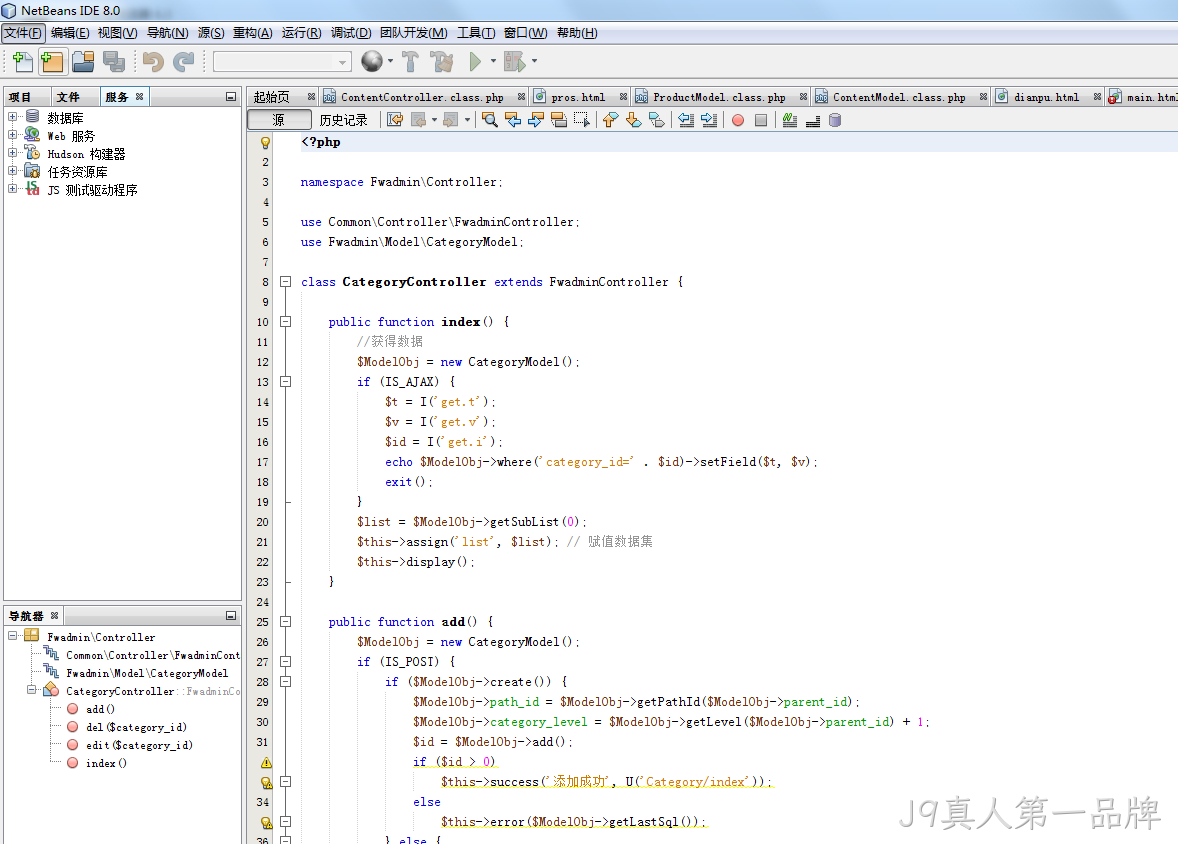This screenshot has width=1178, height=844.
Task: Expand the JS 测试驱动程序 node
Action: [x=13, y=189]
